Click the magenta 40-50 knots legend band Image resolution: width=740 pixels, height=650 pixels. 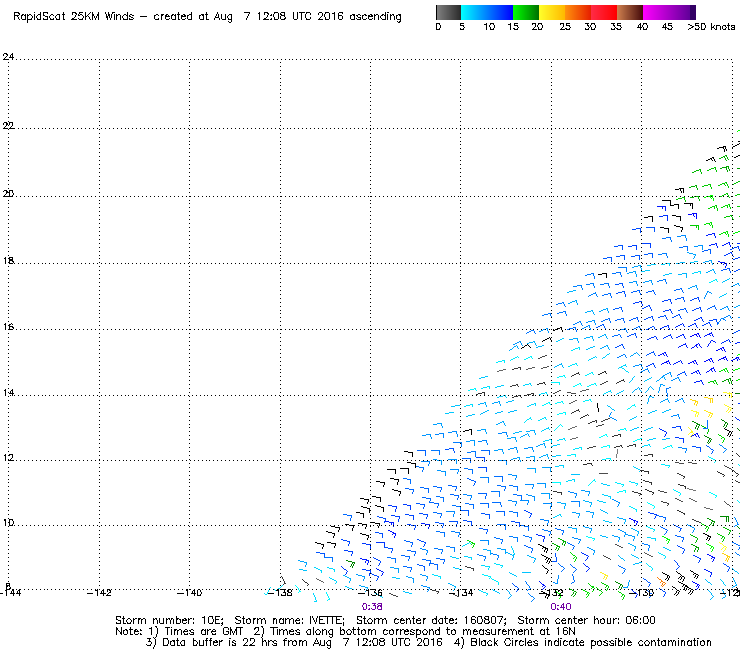(669, 12)
